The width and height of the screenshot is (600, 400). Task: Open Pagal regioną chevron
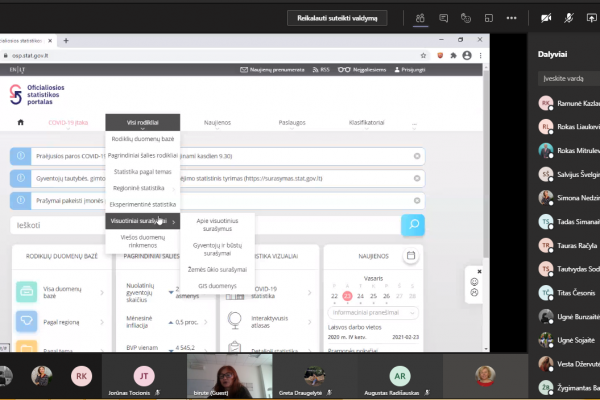(x=102, y=322)
